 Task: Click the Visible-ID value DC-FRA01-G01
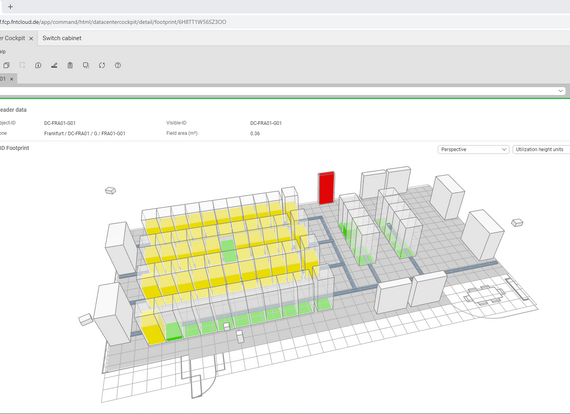click(x=266, y=123)
